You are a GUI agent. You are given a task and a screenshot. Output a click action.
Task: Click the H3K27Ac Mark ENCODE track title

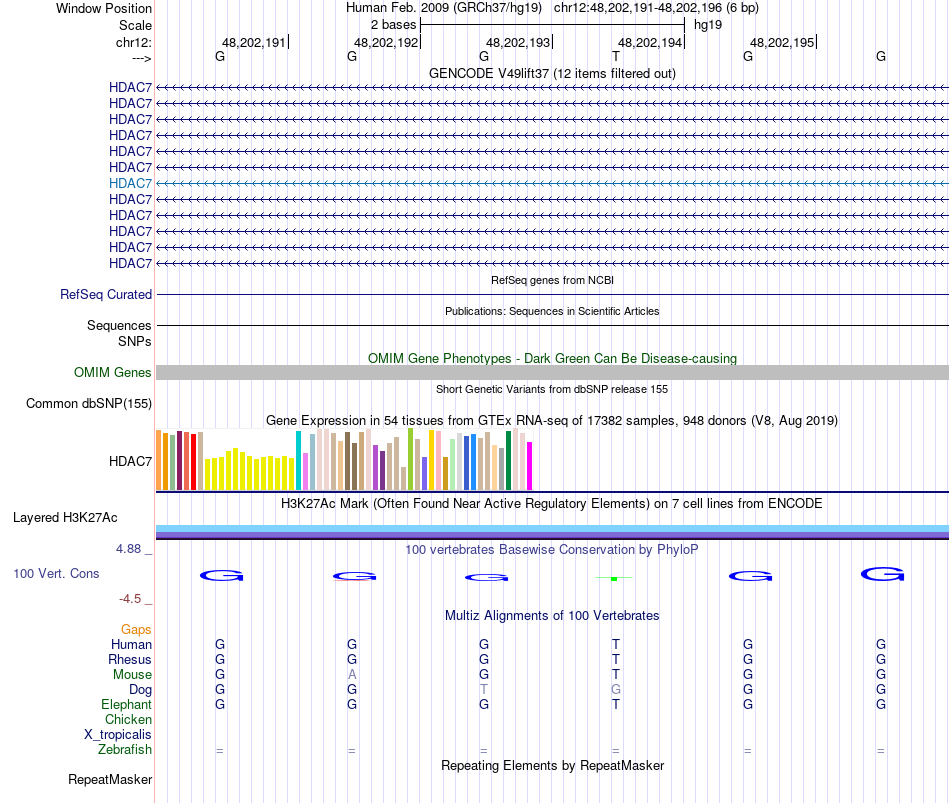coord(552,504)
